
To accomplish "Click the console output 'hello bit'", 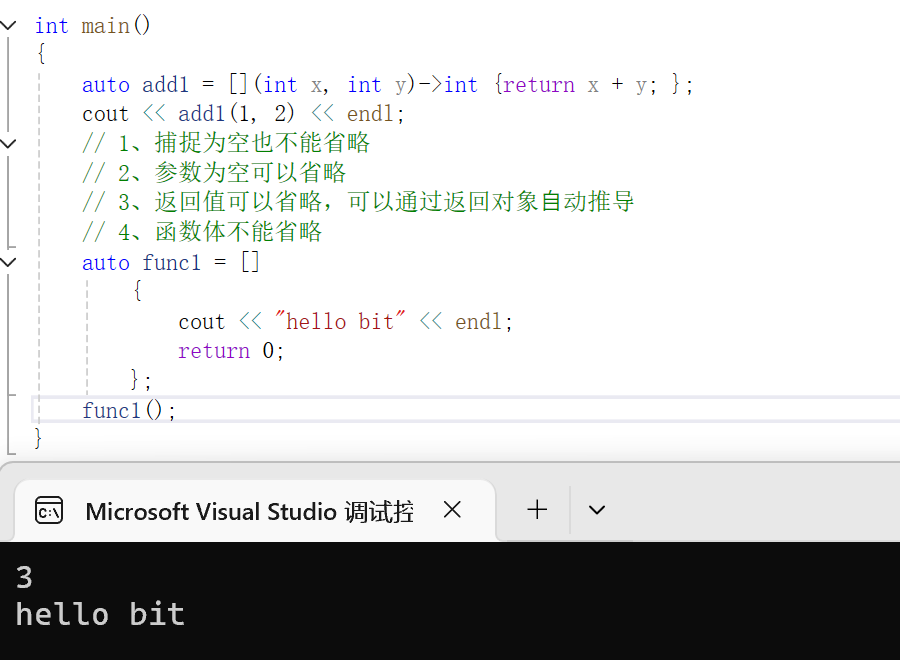I will (100, 614).
